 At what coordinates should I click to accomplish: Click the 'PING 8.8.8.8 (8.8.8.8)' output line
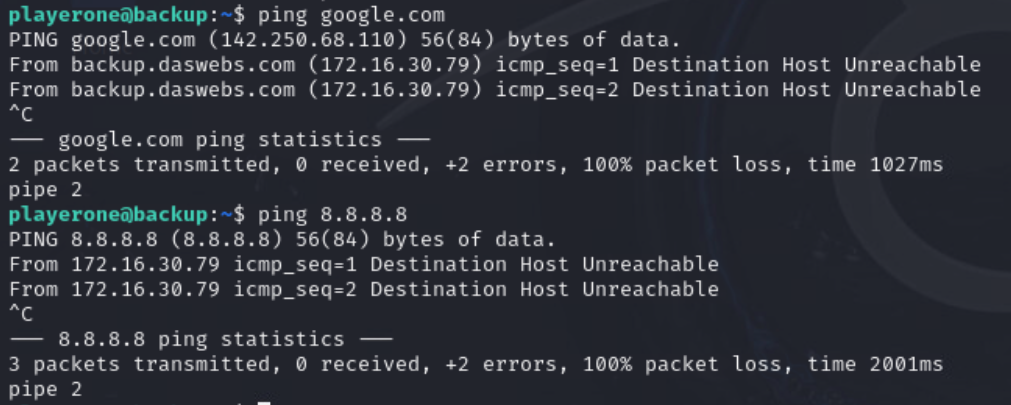pyautogui.click(x=146, y=239)
